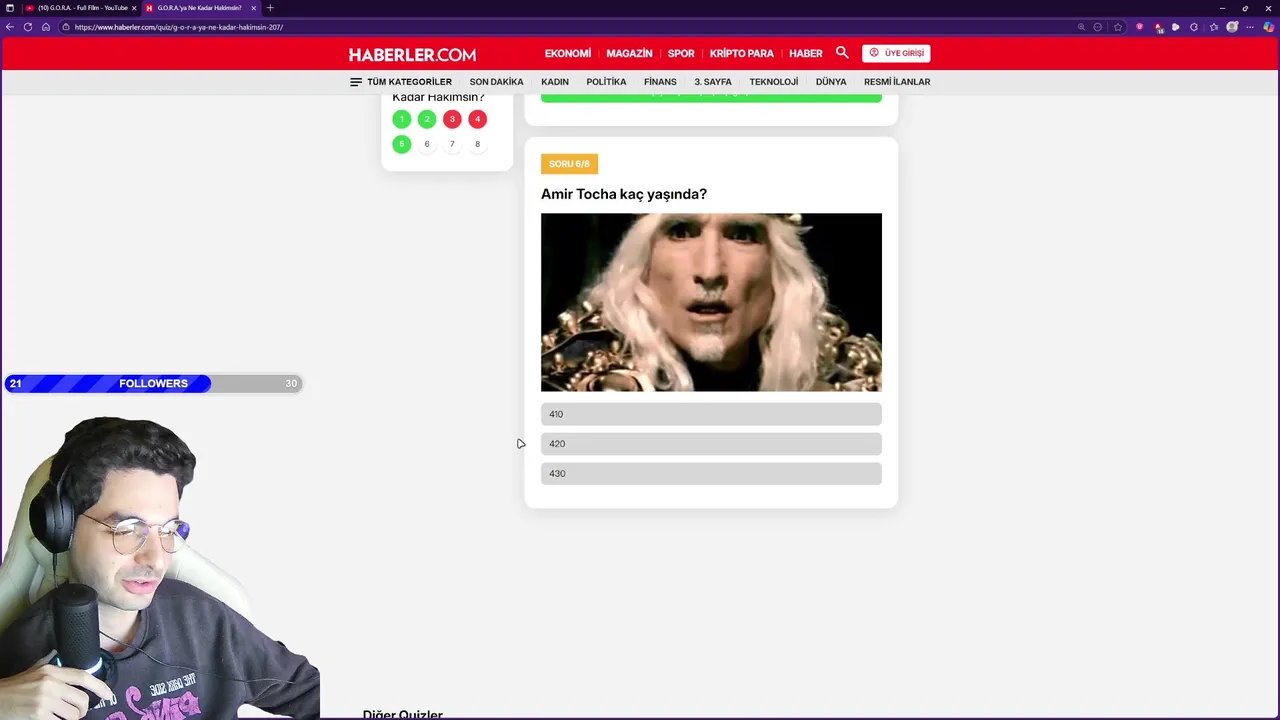
Task: Open the SPOR section
Action: click(x=681, y=53)
